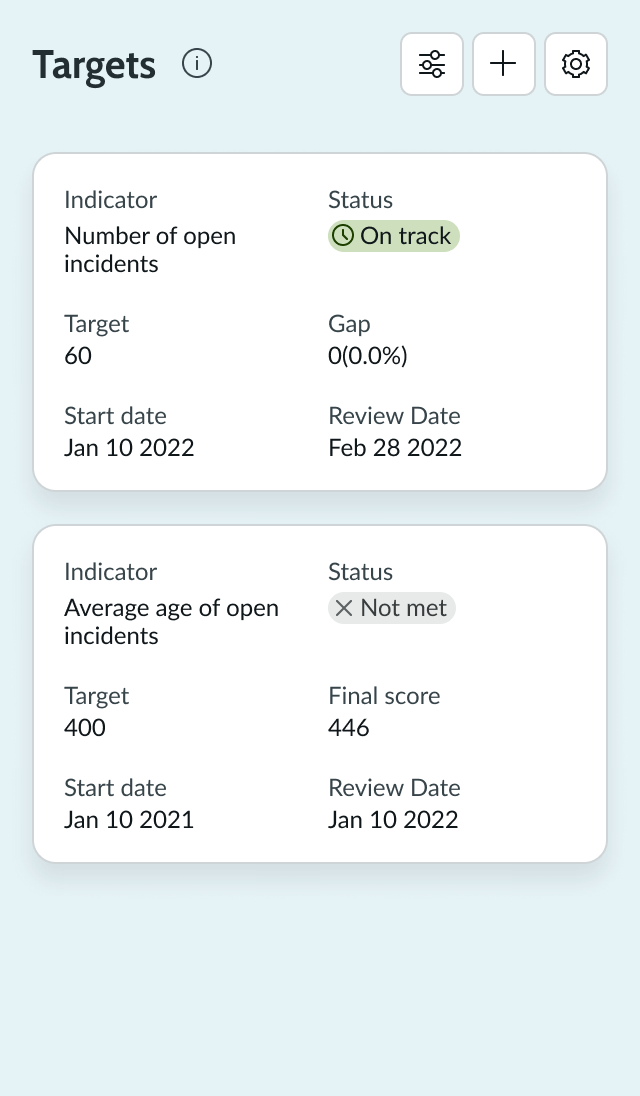Select the Number of open incidents indicator
640x1096 pixels.
pos(150,250)
